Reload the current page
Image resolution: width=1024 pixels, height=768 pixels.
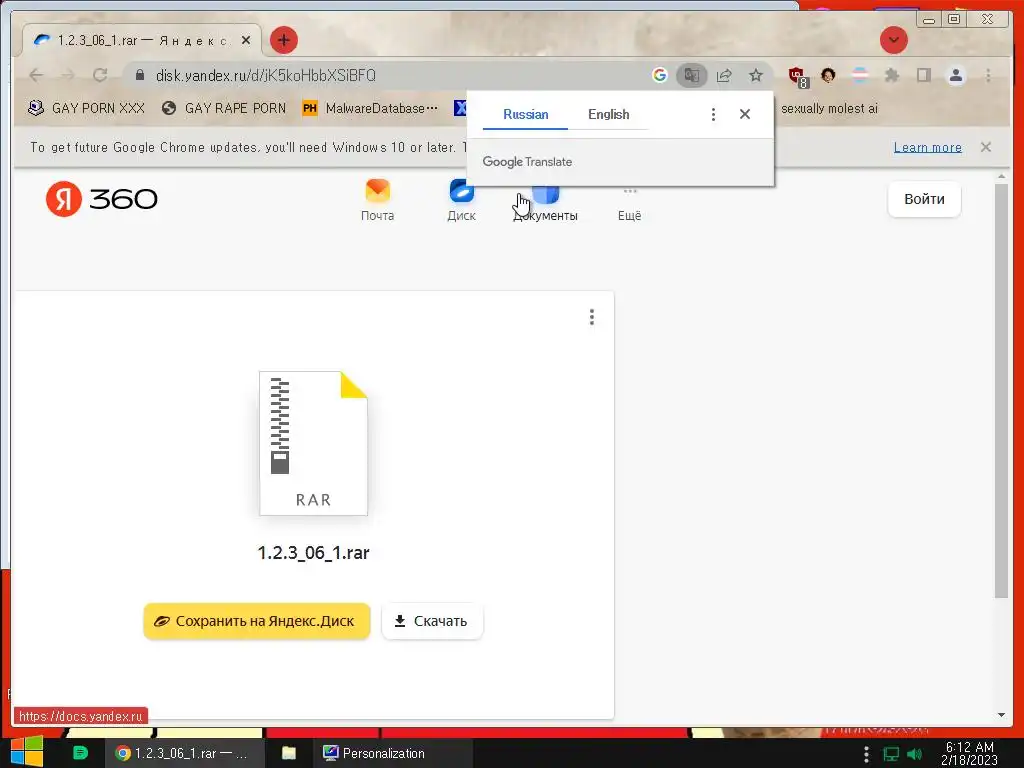coord(100,76)
